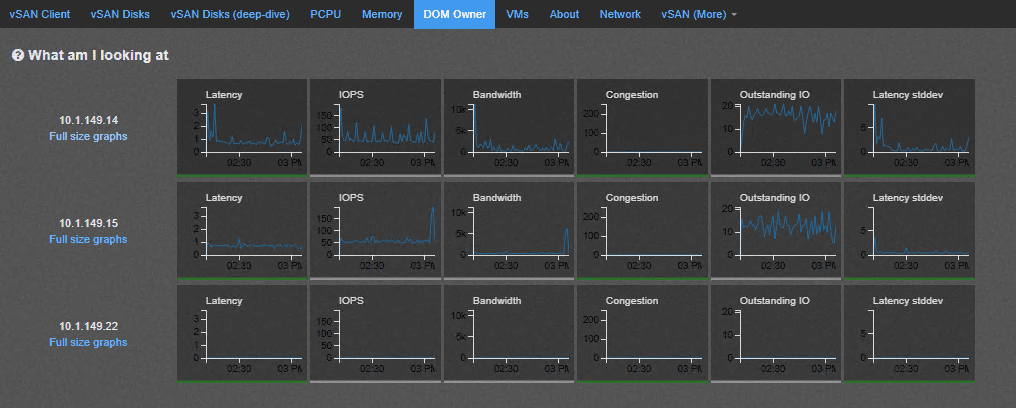Click the host label 10.1.149.14

click(88, 120)
